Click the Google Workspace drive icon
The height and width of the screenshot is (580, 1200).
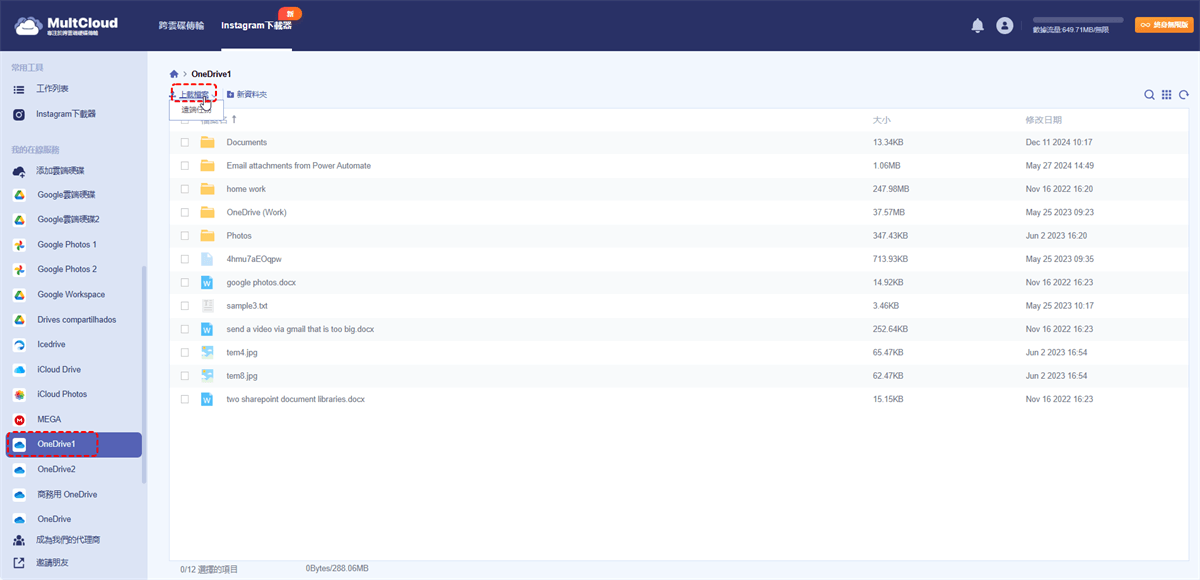coord(19,295)
